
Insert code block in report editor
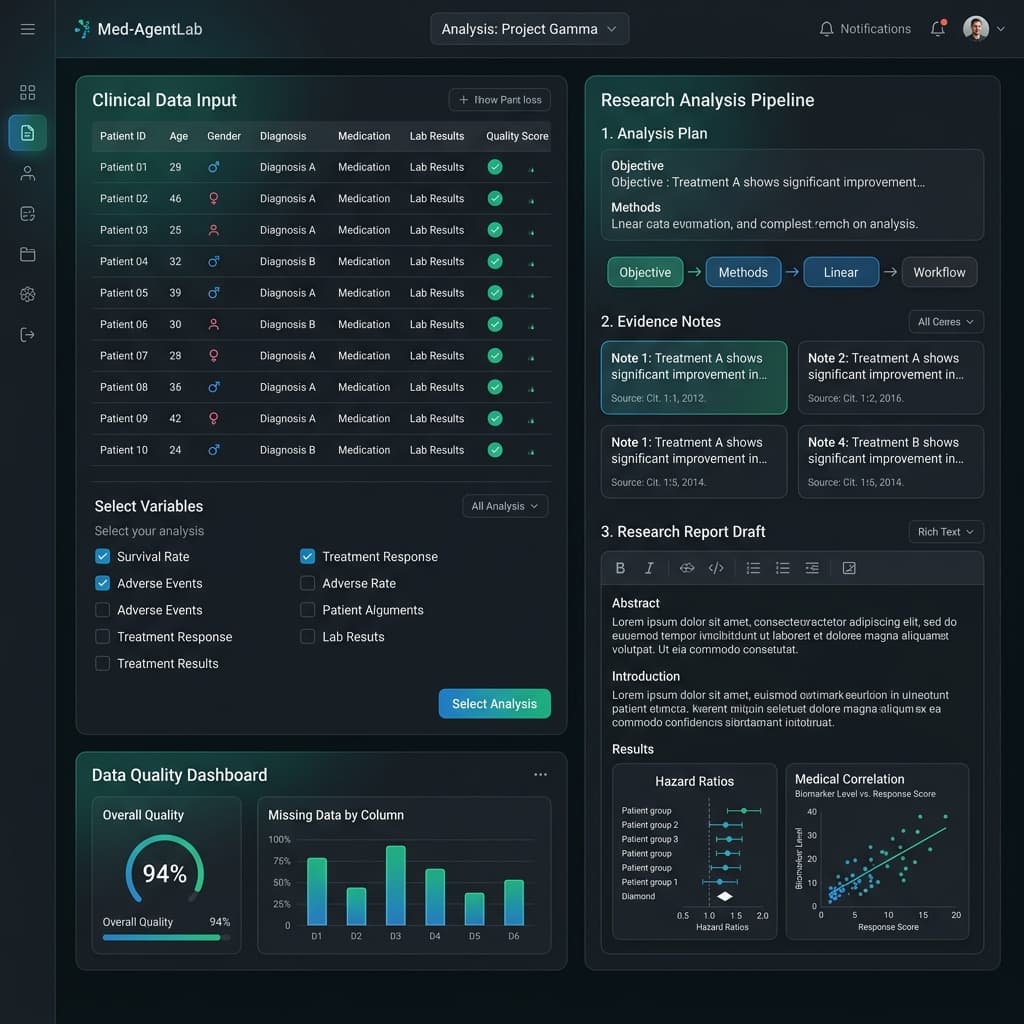tap(716, 568)
